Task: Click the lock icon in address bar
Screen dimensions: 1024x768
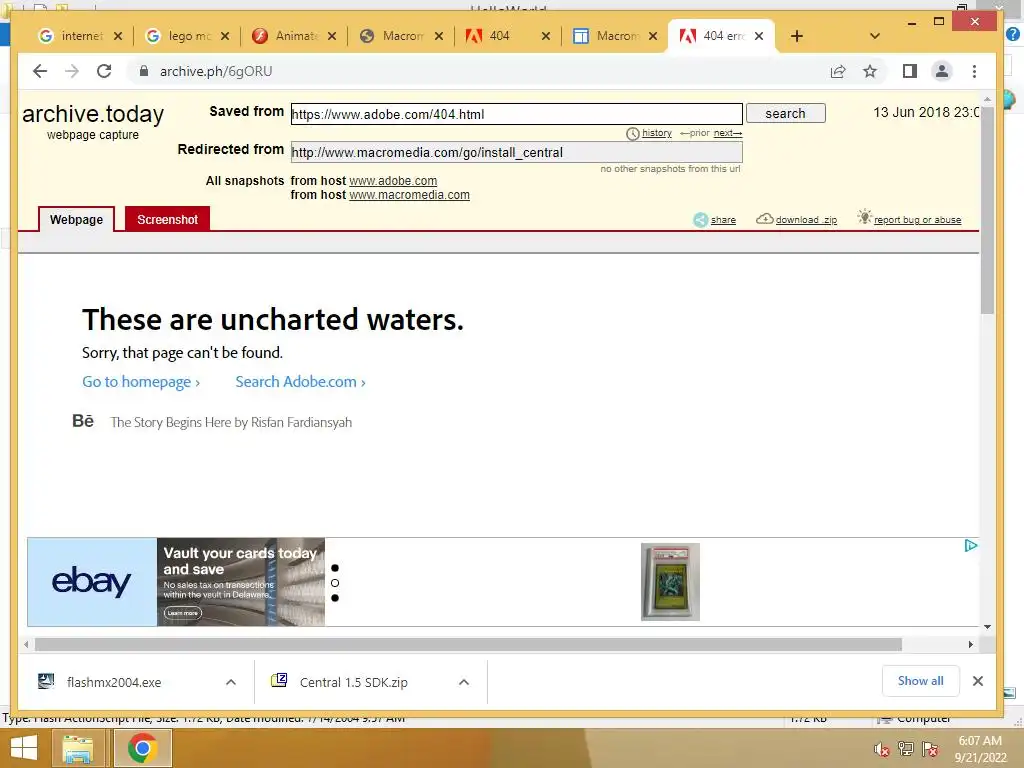Action: tap(144, 71)
